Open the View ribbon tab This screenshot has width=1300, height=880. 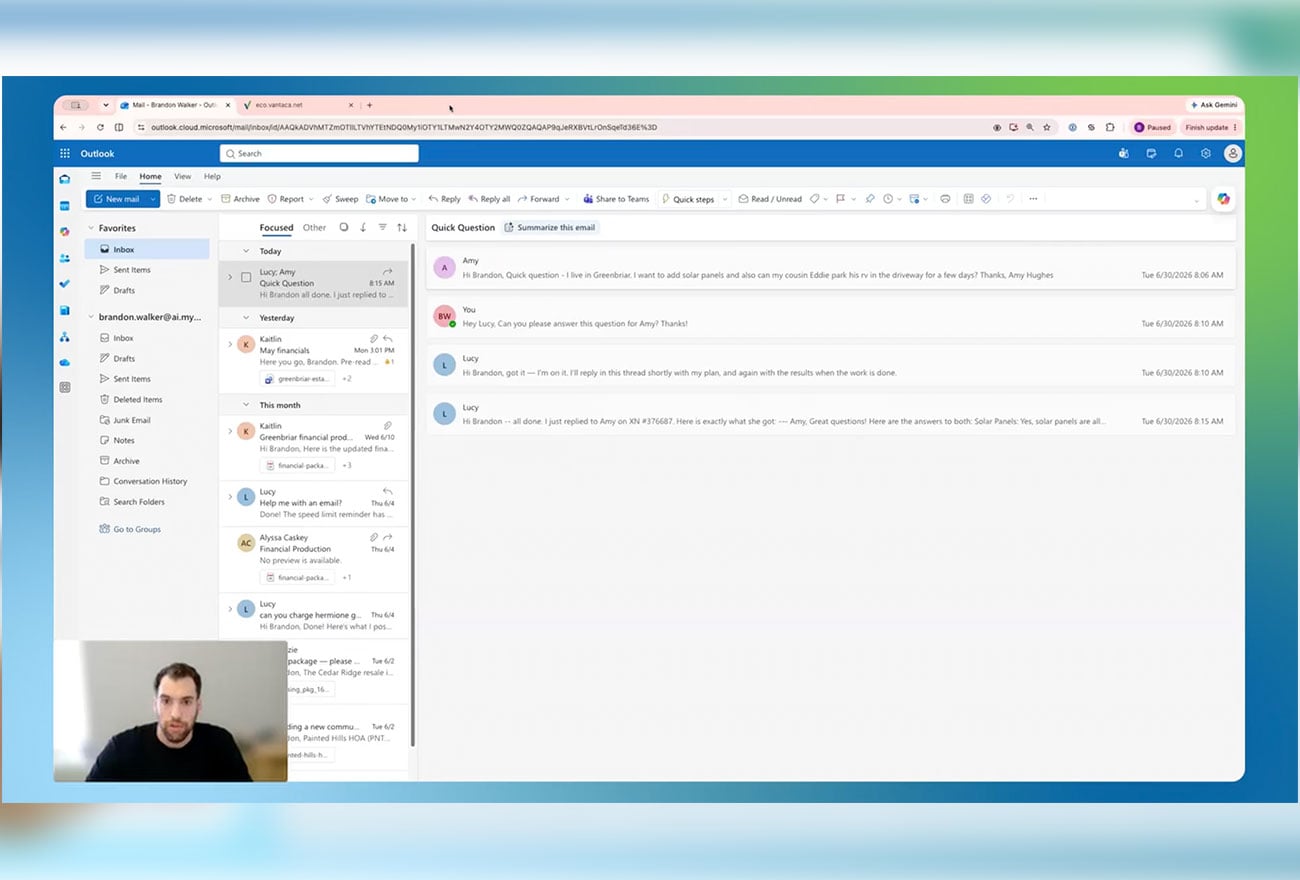183,176
